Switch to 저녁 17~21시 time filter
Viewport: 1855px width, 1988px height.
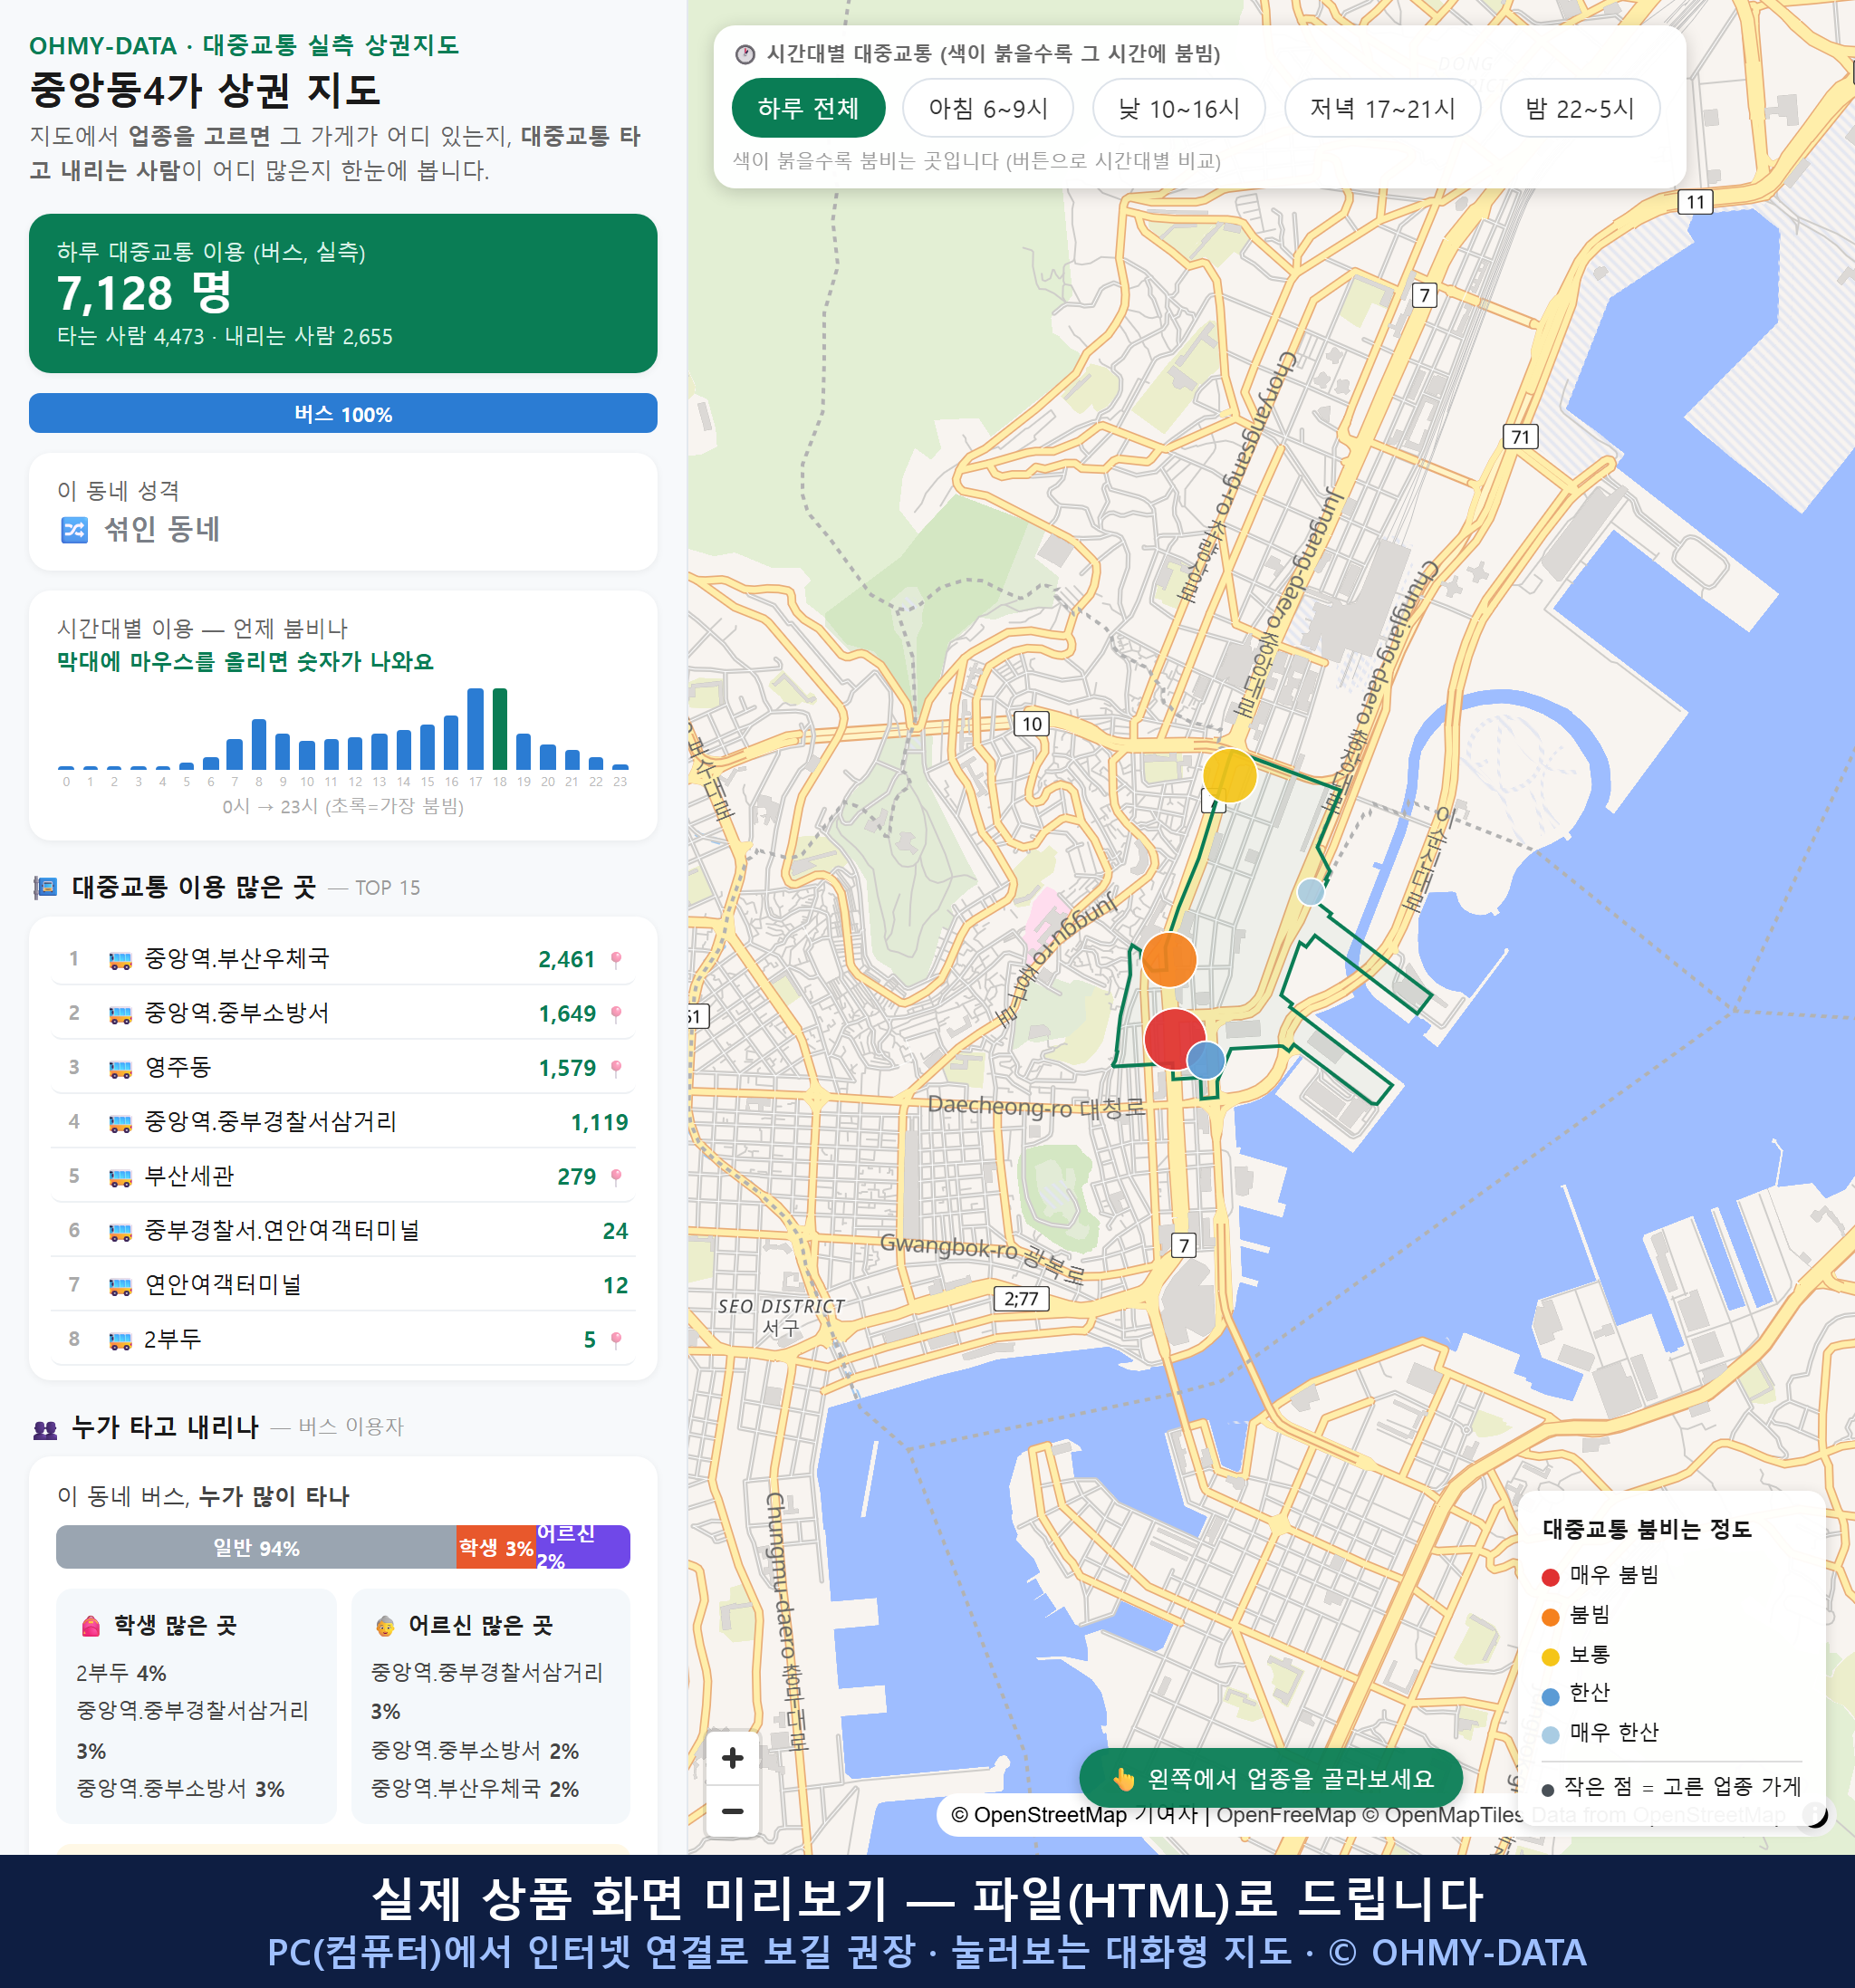tap(1381, 108)
